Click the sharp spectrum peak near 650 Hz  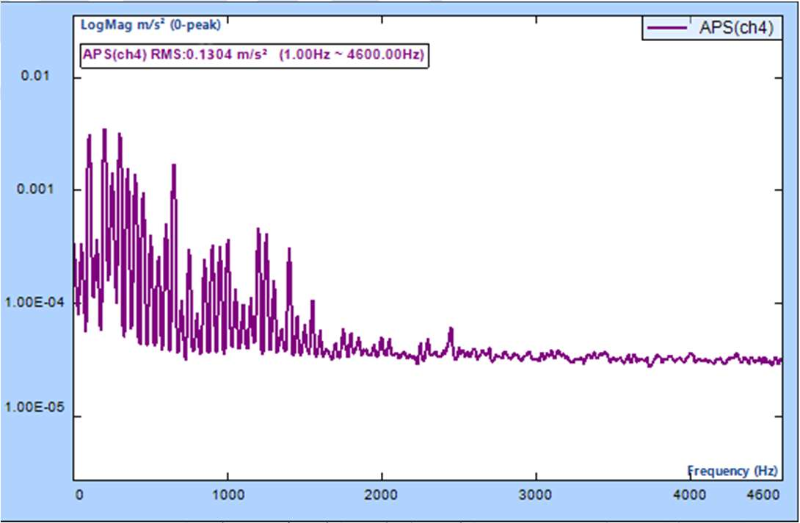174,166
